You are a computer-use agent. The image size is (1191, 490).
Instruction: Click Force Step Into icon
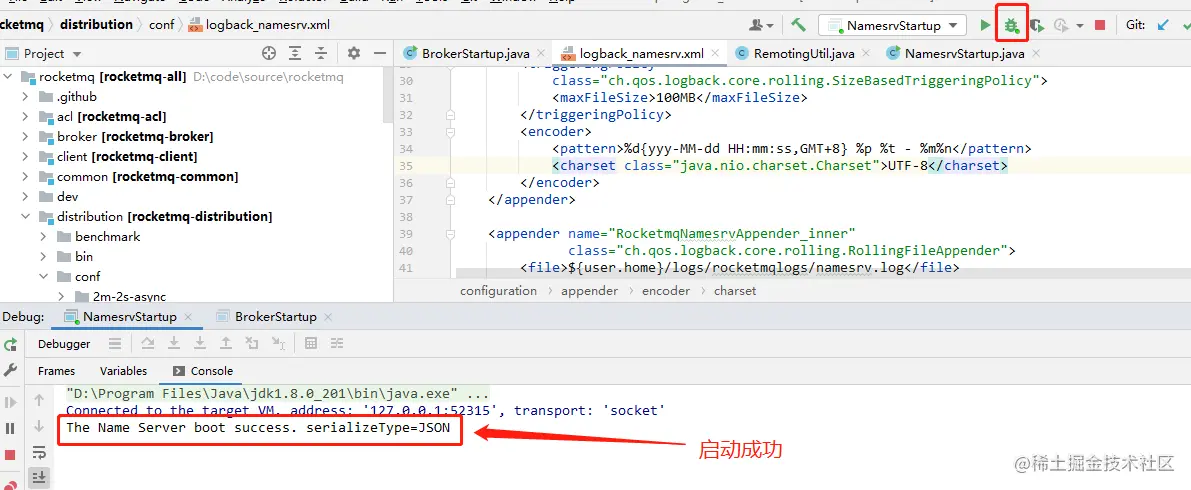tap(200, 344)
